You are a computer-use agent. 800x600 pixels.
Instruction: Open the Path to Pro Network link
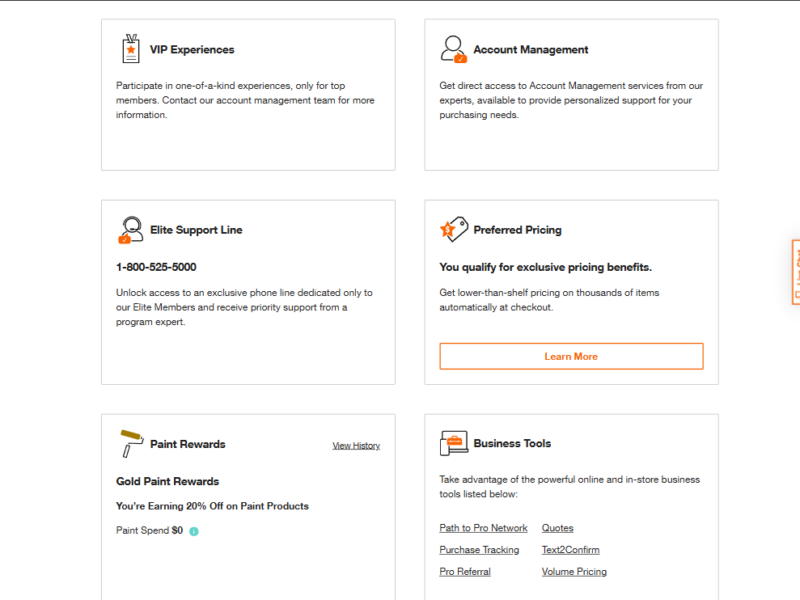483,528
